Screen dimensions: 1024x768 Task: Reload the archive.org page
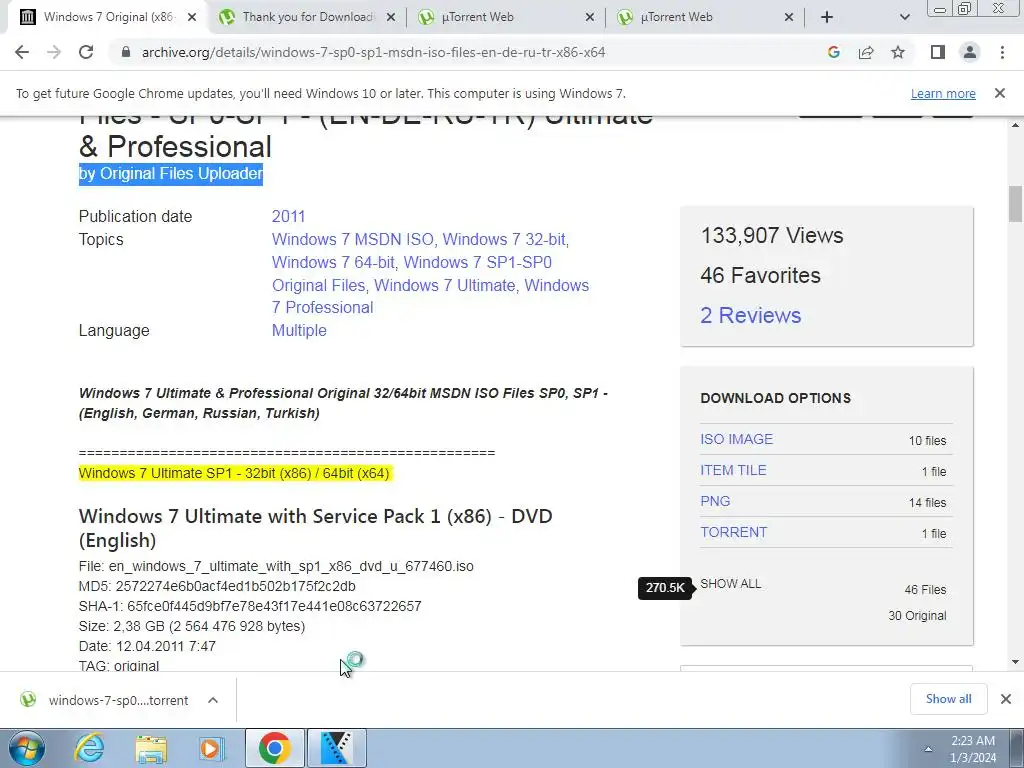click(86, 52)
